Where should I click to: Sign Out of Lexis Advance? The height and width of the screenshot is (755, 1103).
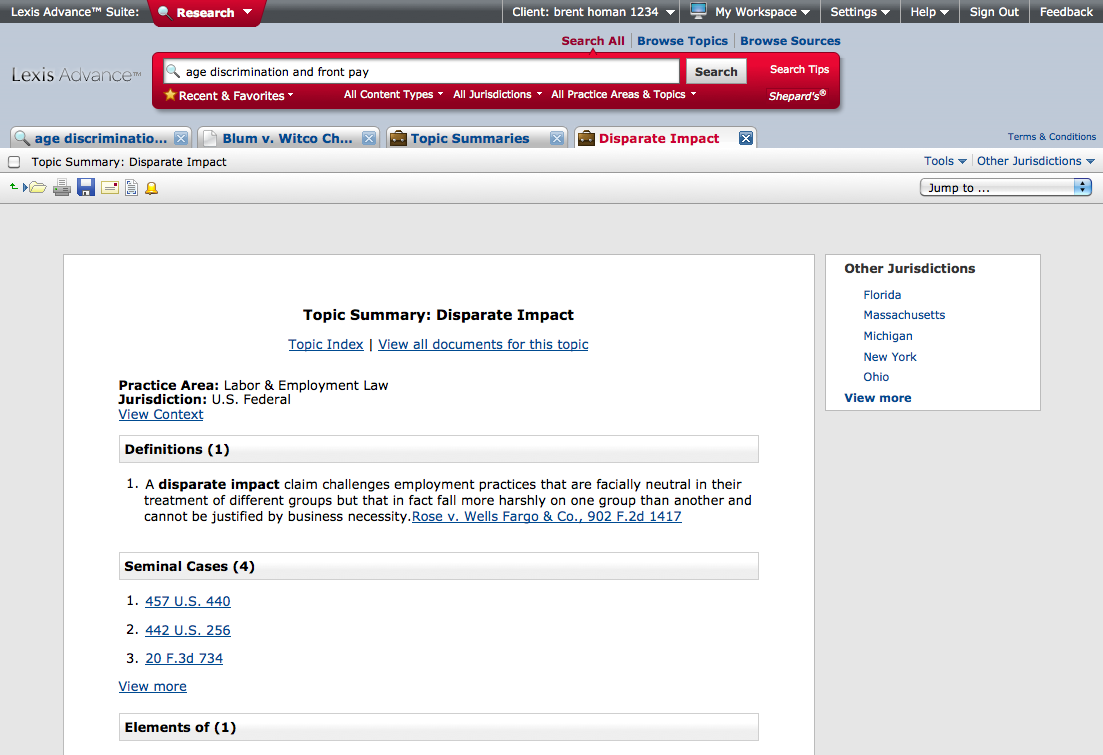[994, 12]
